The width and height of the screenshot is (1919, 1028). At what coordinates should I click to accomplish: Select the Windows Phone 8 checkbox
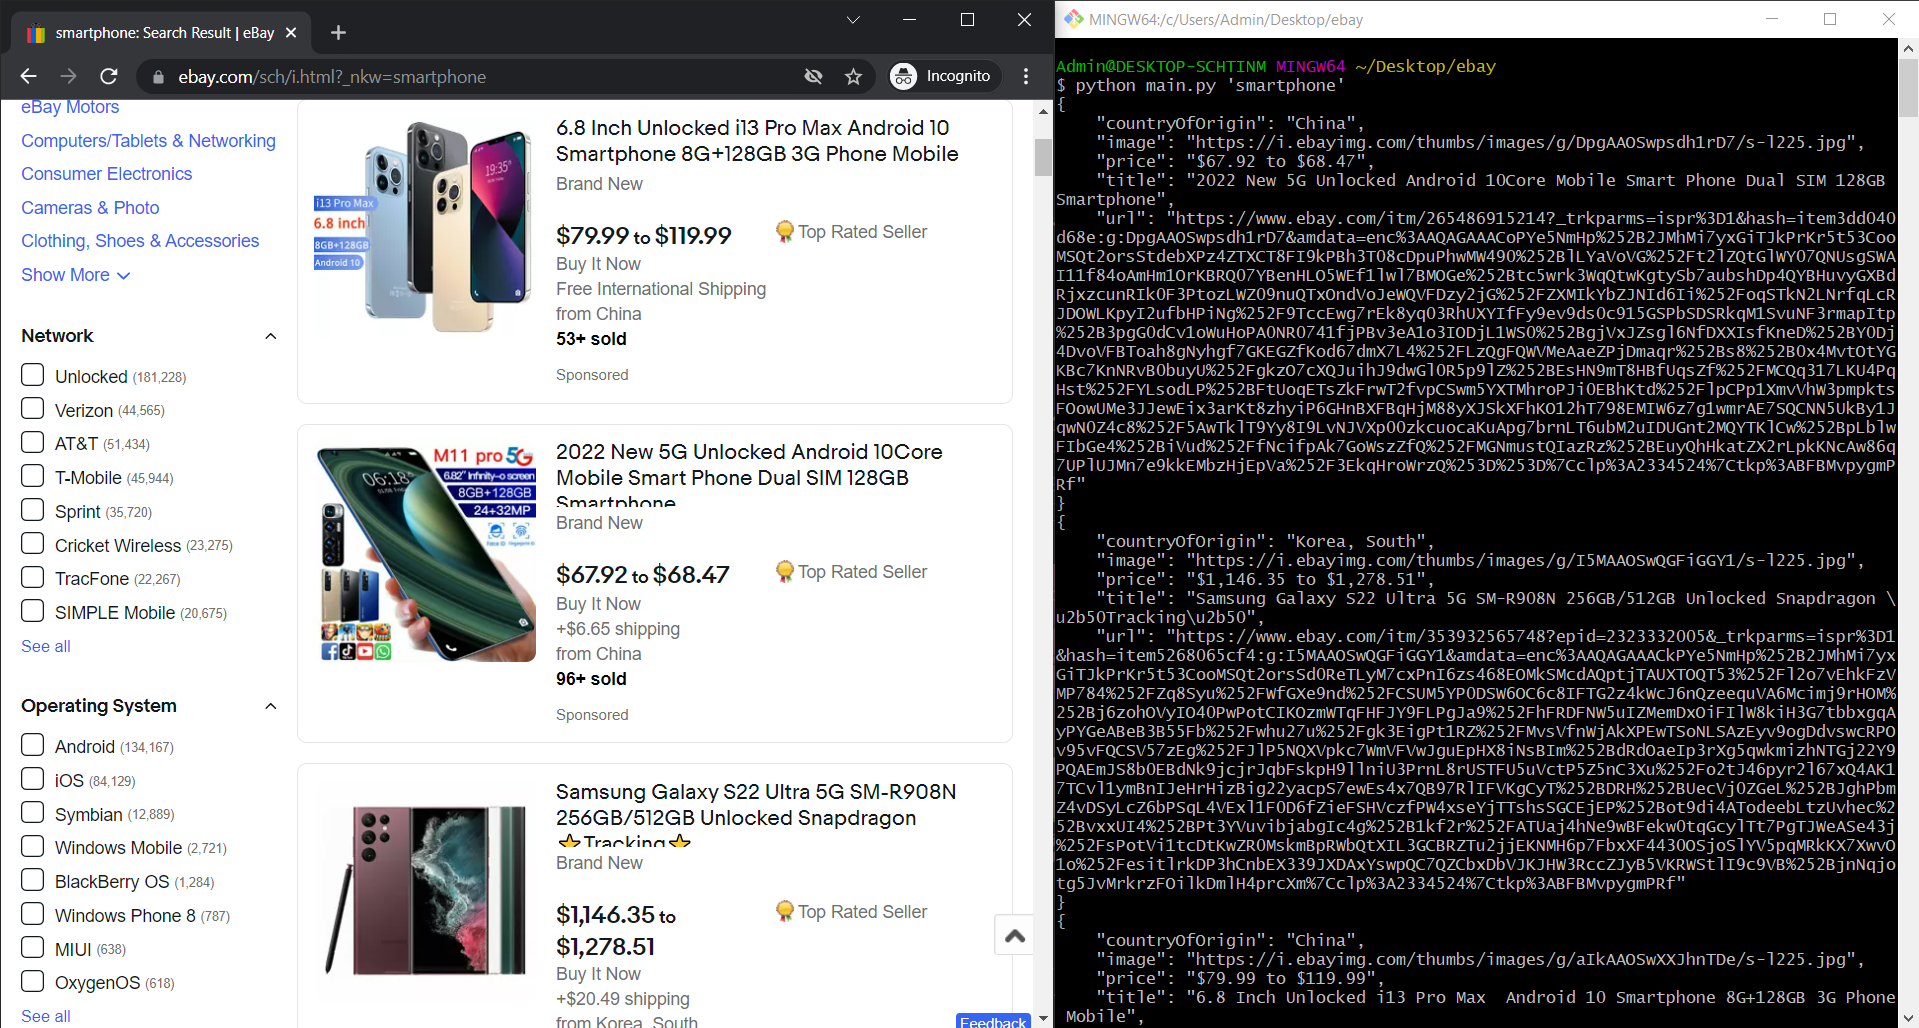pyautogui.click(x=32, y=914)
